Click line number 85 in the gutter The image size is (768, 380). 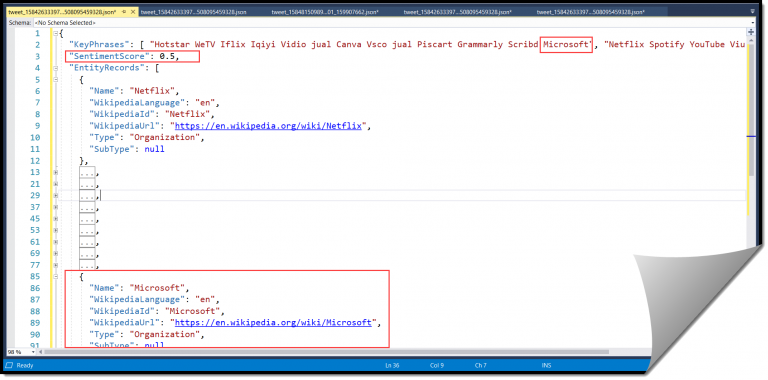(x=35, y=277)
